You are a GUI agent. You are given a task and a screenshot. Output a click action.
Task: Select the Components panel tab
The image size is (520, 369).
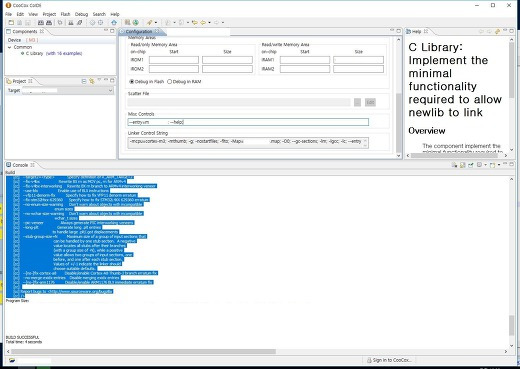[25, 31]
